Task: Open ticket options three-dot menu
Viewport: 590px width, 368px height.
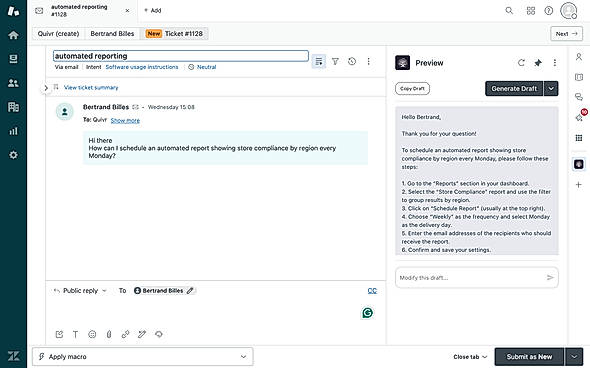Action: [368, 61]
